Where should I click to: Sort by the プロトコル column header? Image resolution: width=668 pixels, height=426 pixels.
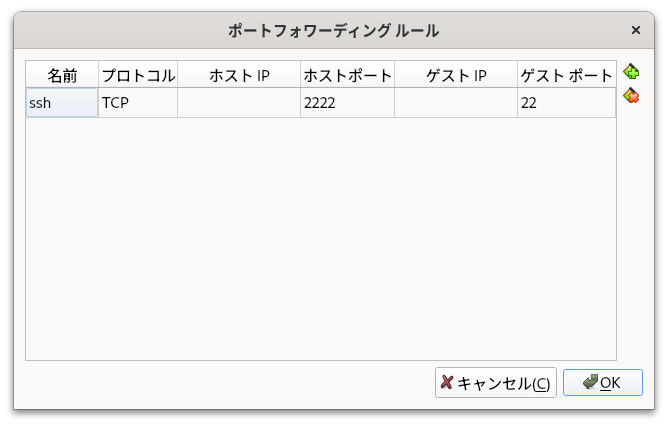click(x=138, y=75)
